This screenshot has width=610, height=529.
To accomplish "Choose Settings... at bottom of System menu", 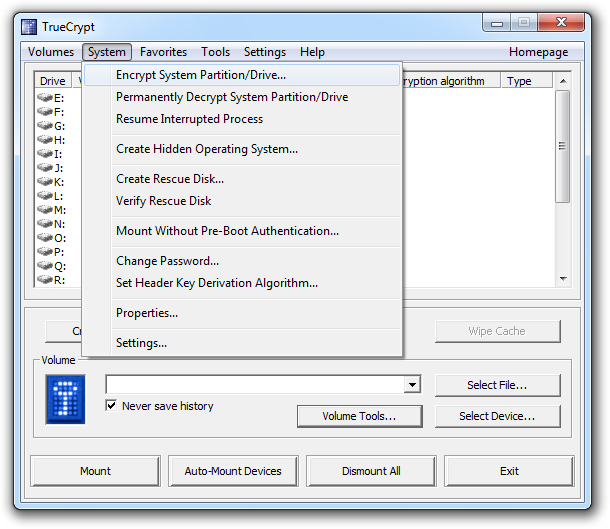I will tap(242, 343).
